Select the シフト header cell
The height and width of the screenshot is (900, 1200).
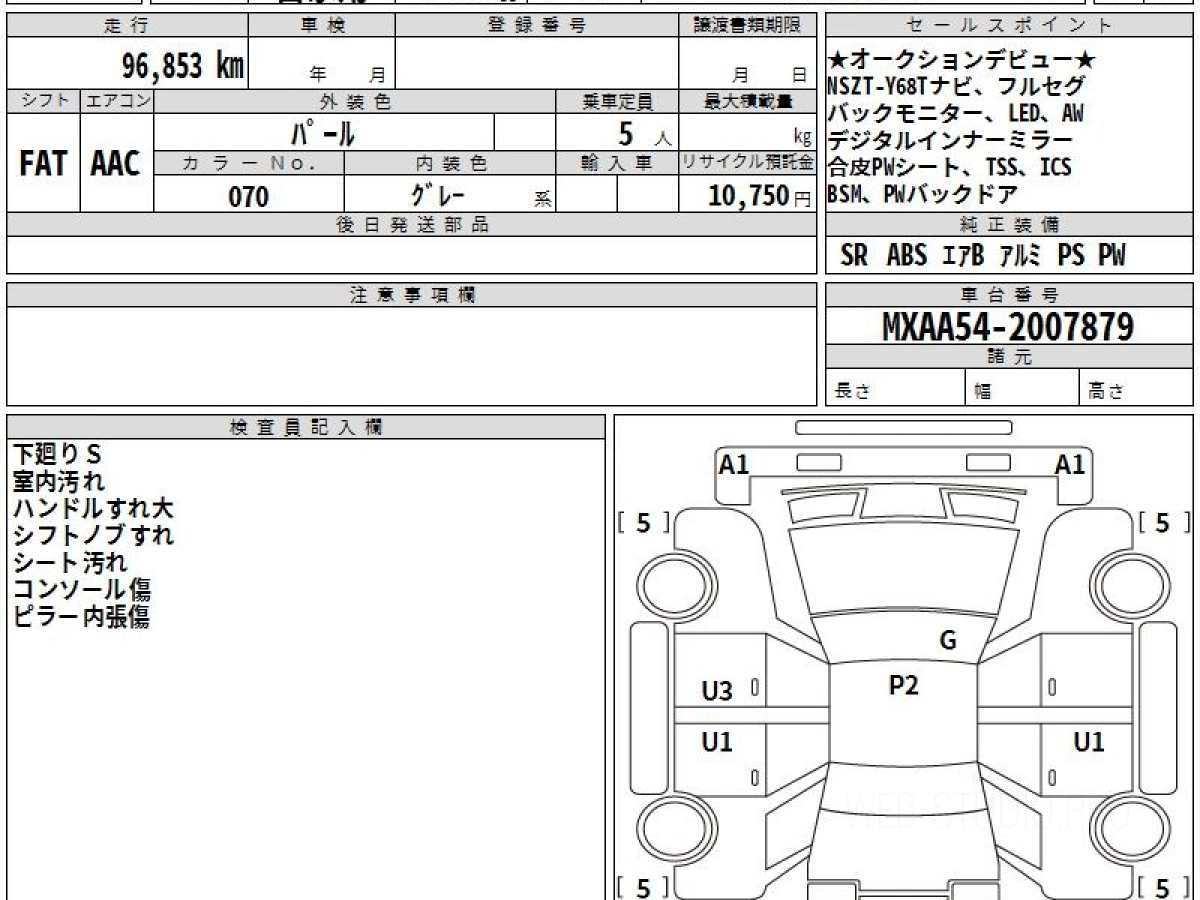click(x=43, y=101)
